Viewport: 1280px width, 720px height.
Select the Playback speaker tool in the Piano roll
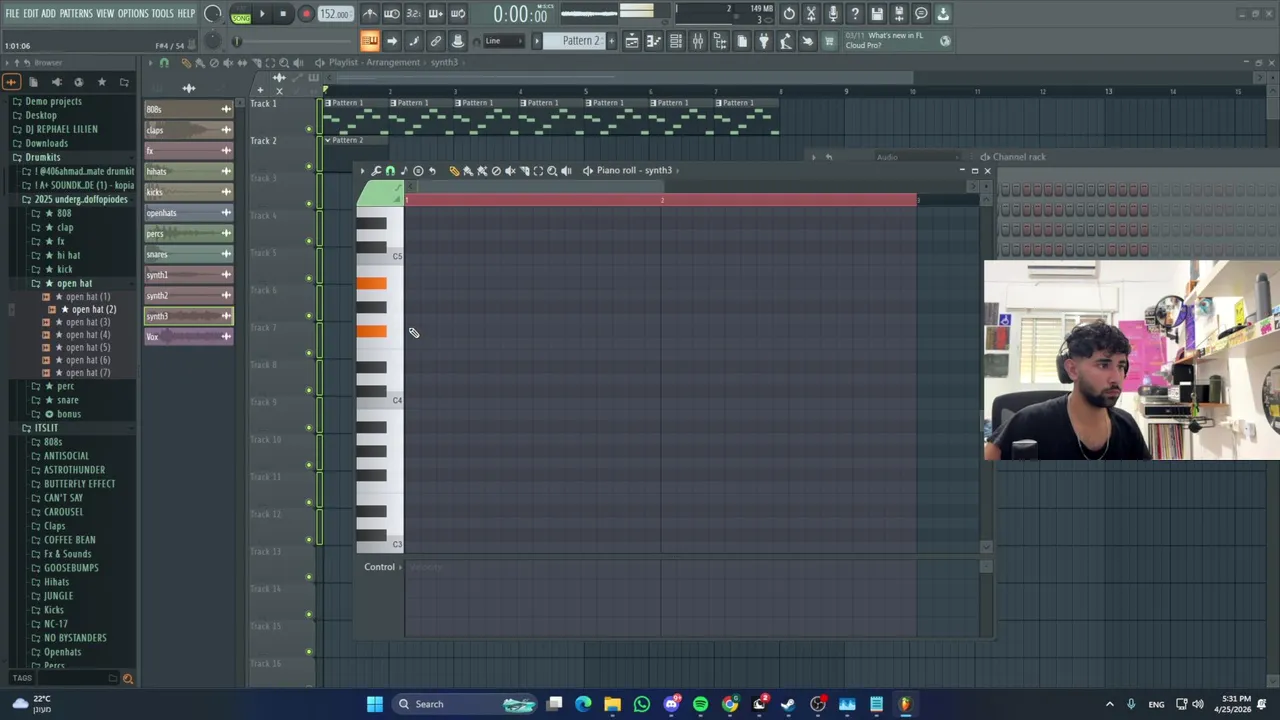click(x=566, y=171)
